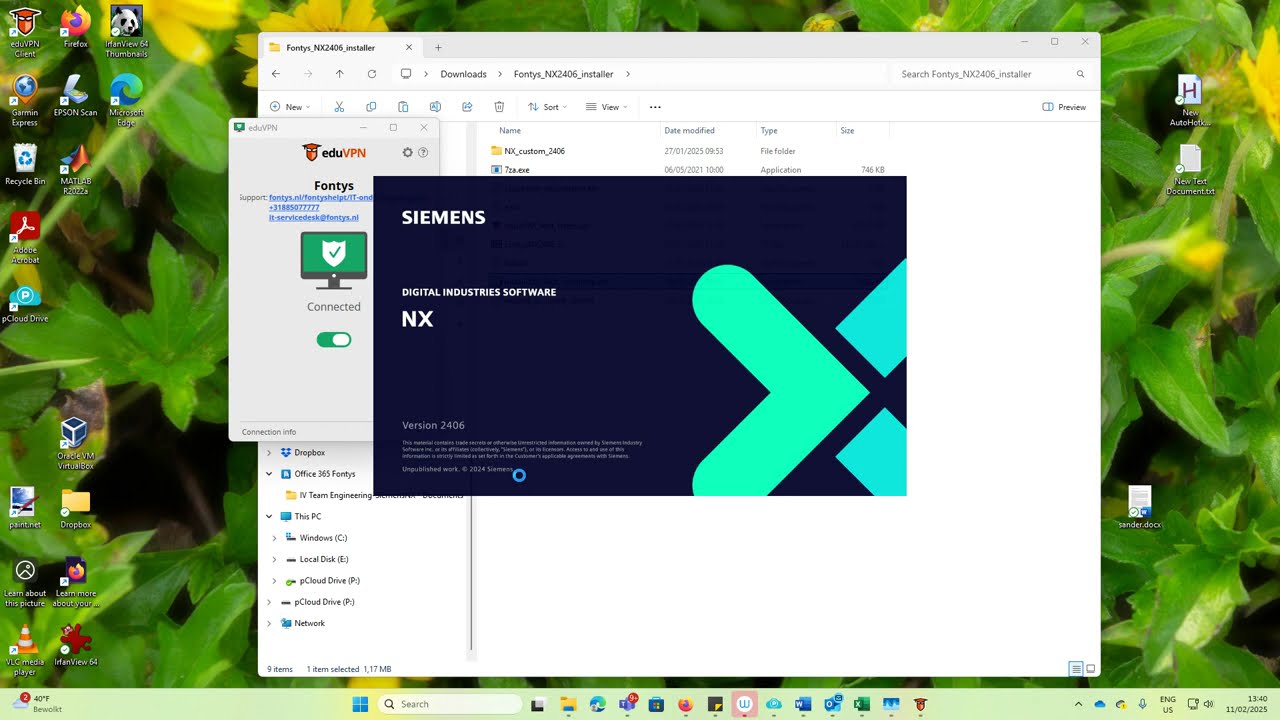Expand the chevron after Fontys_NX2406_installer breadcrumb
Screen dimensions: 1280x720
pyautogui.click(x=628, y=74)
